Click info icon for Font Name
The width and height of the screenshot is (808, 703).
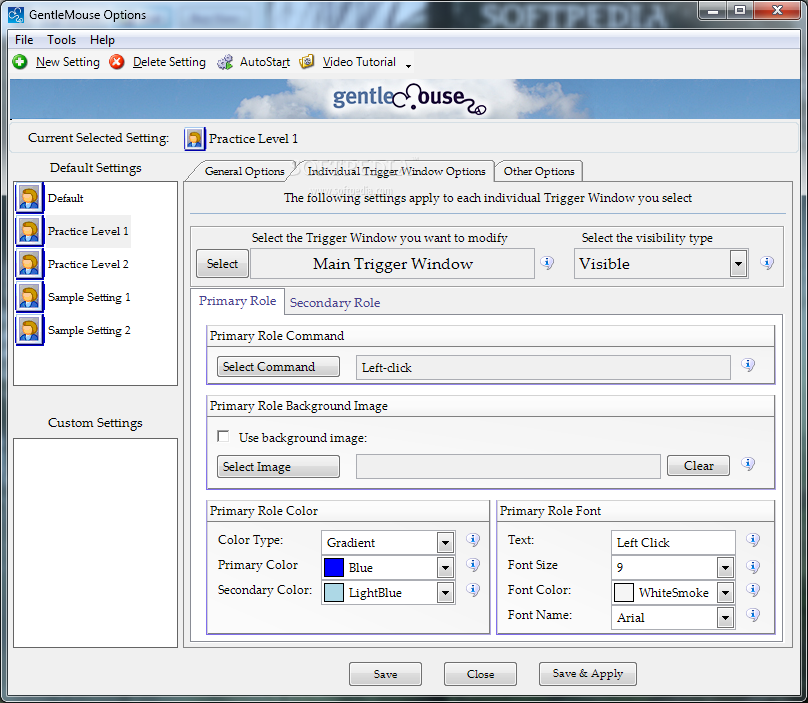click(x=753, y=614)
